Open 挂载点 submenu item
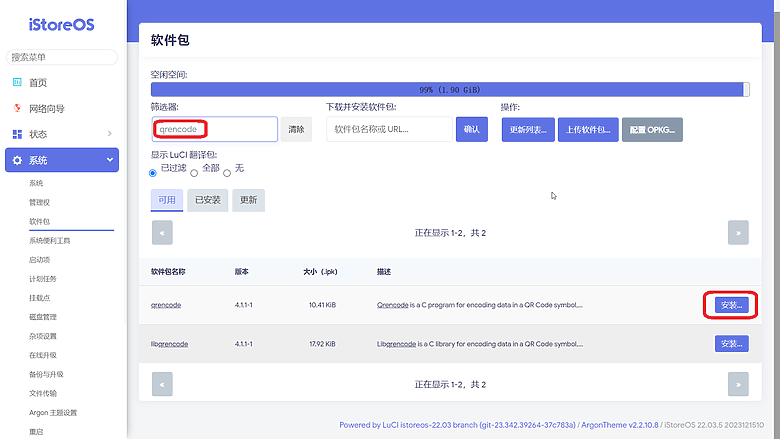The width and height of the screenshot is (780, 439). pos(39,298)
